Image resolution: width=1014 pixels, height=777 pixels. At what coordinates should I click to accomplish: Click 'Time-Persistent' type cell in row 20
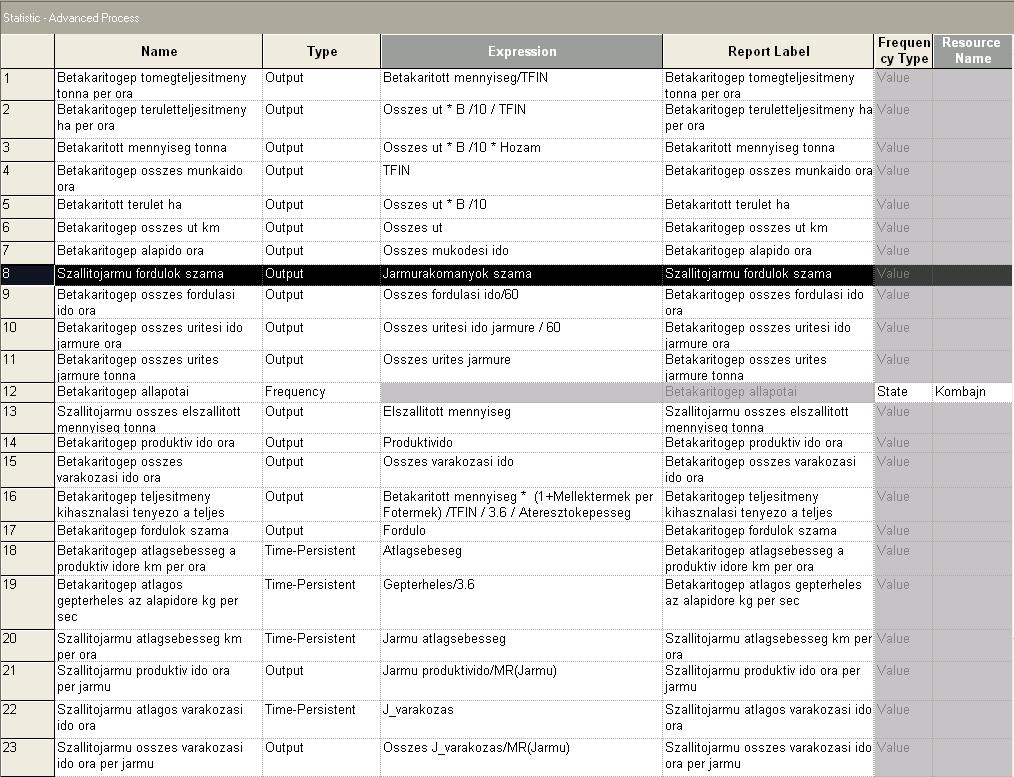321,646
